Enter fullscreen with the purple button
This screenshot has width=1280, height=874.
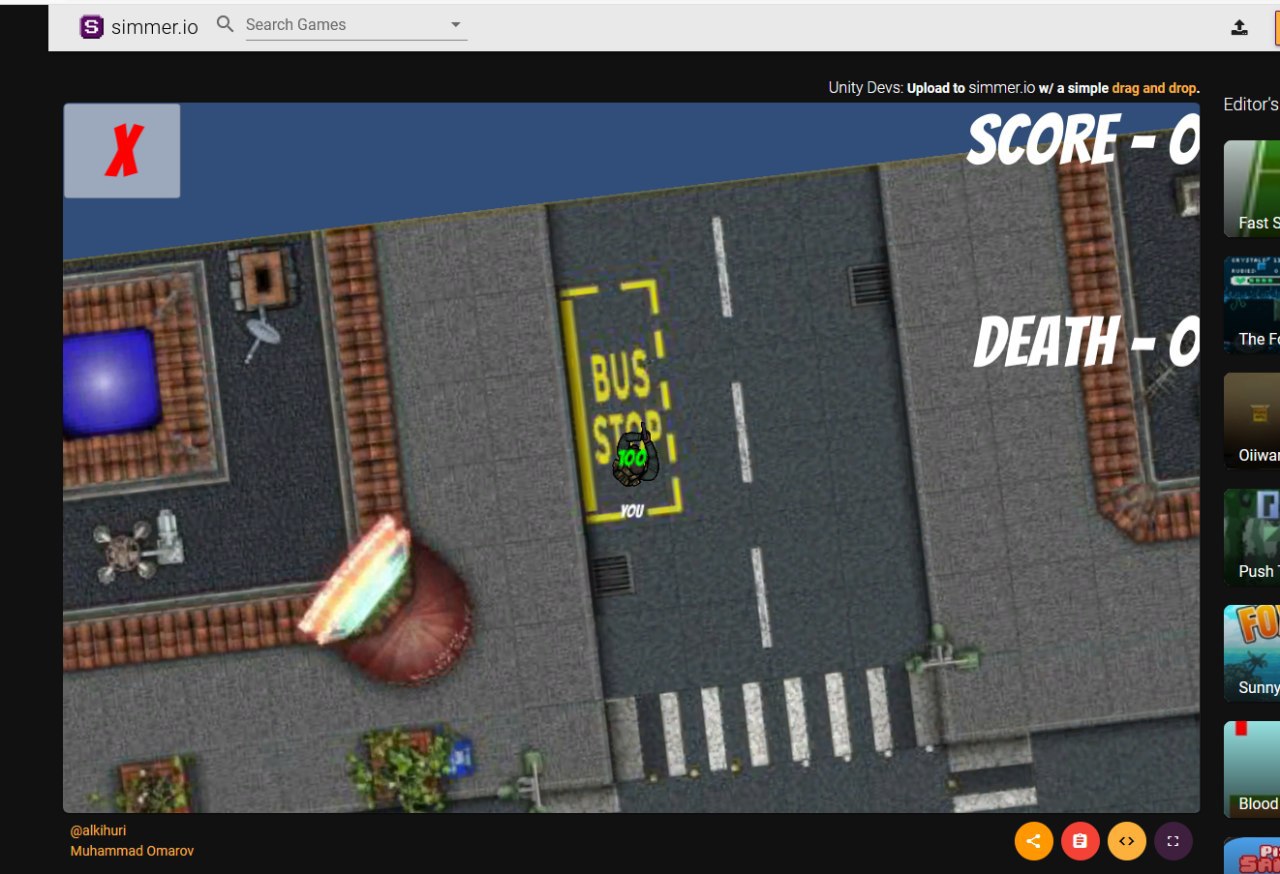[1173, 841]
